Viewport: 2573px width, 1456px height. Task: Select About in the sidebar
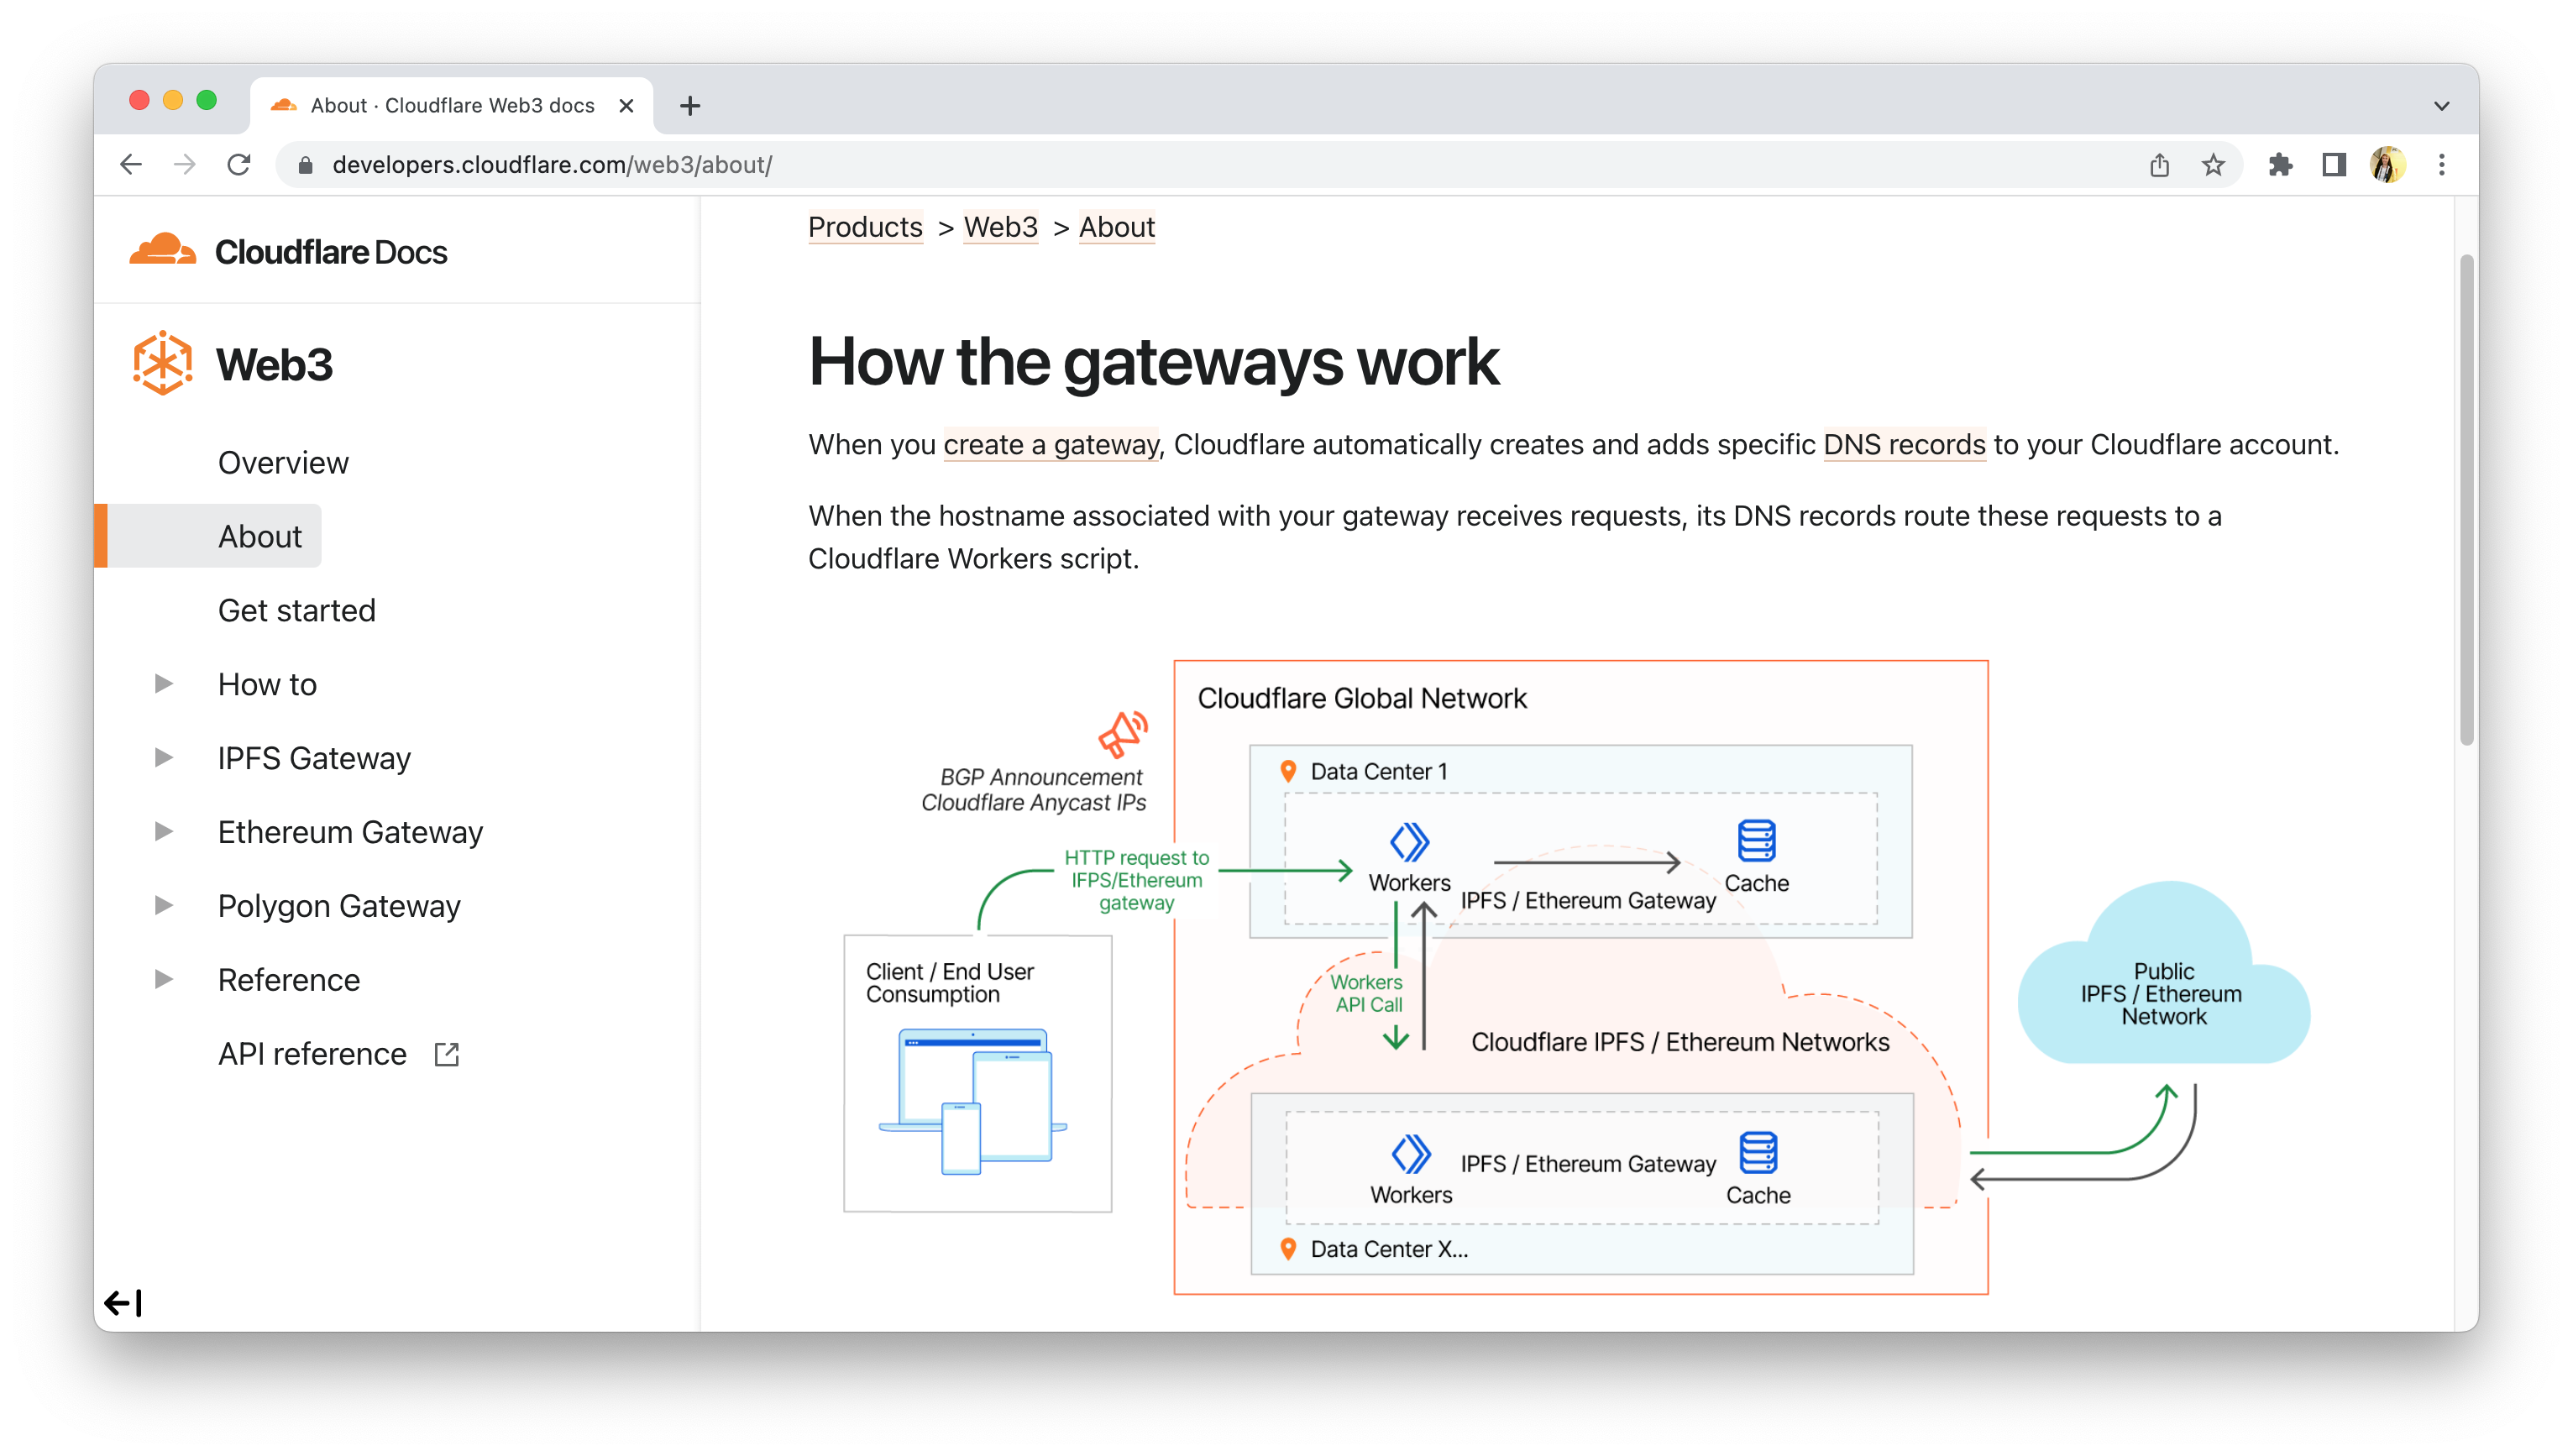[260, 537]
